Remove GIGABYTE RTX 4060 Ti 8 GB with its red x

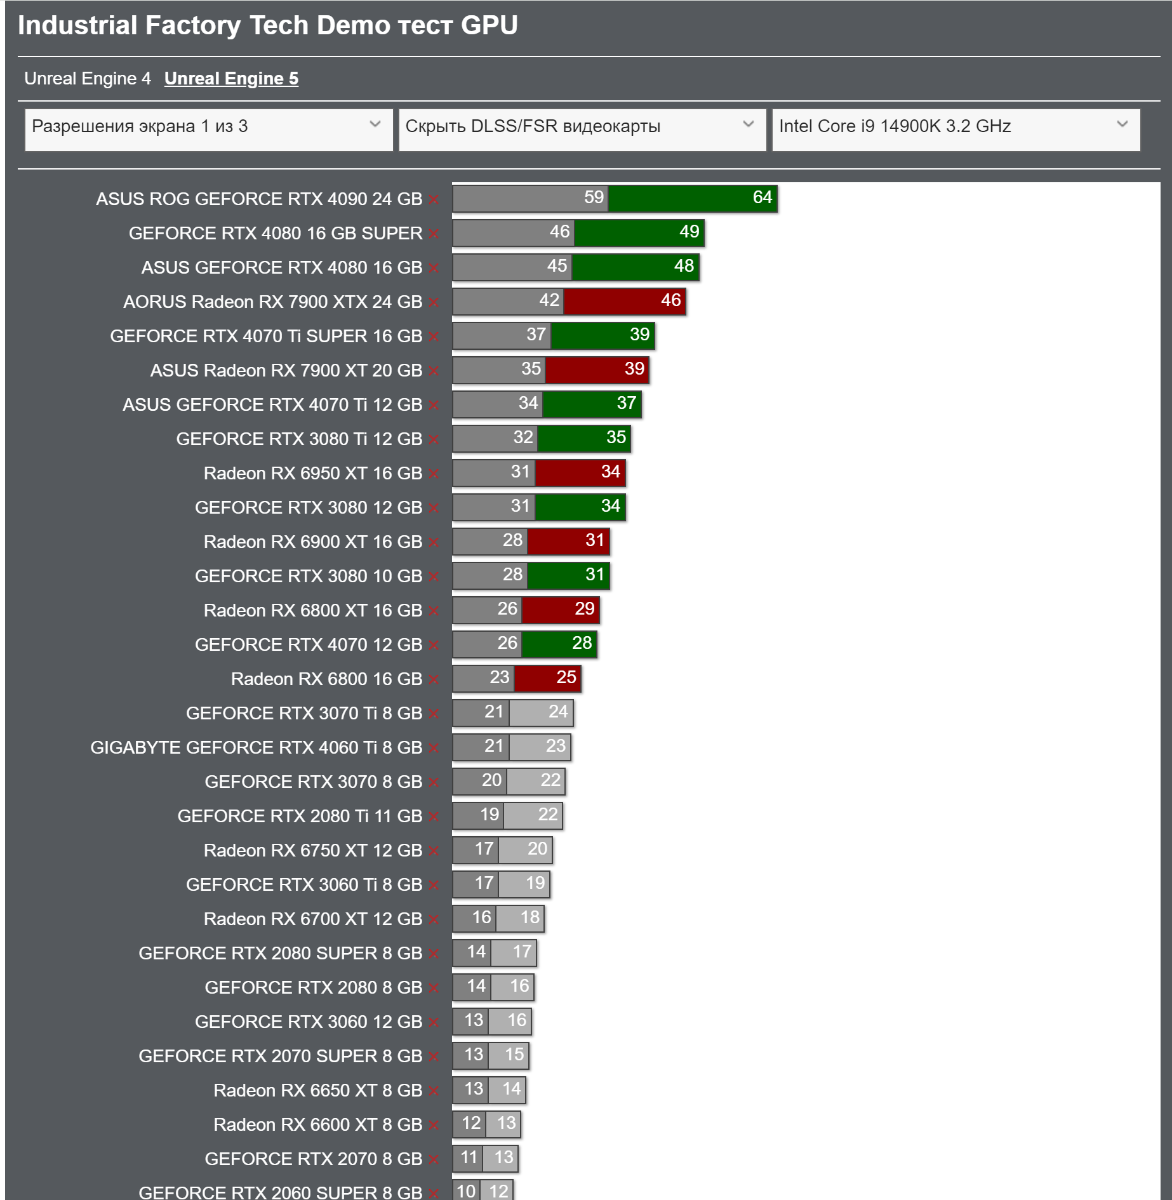(x=435, y=749)
